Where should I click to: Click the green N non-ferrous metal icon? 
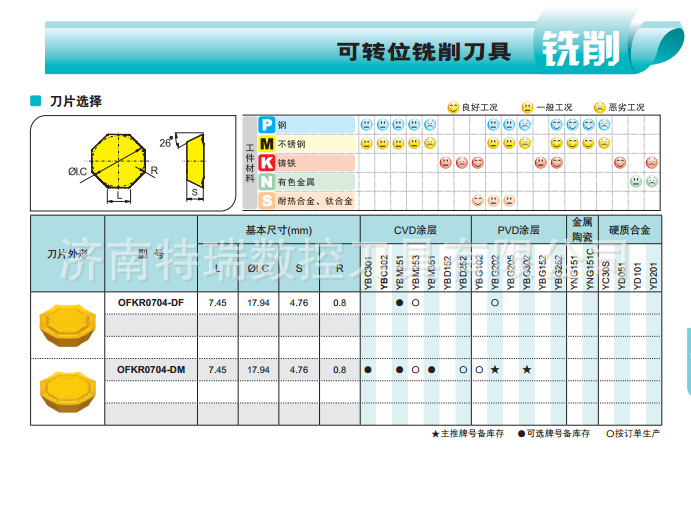tap(267, 182)
